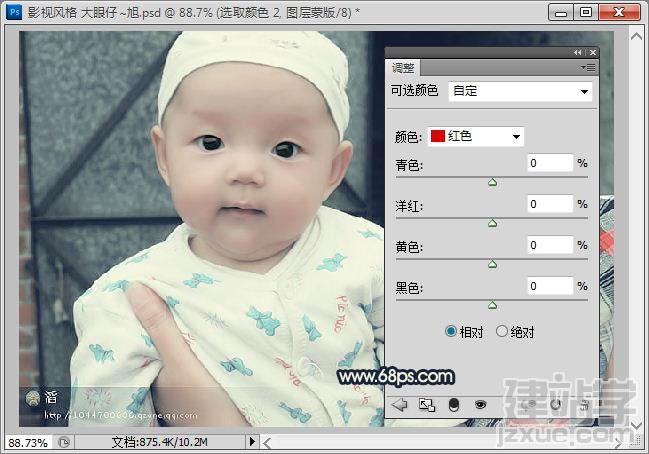Click the 洋红 percentage input field
This screenshot has height=454, width=649.
(x=550, y=204)
